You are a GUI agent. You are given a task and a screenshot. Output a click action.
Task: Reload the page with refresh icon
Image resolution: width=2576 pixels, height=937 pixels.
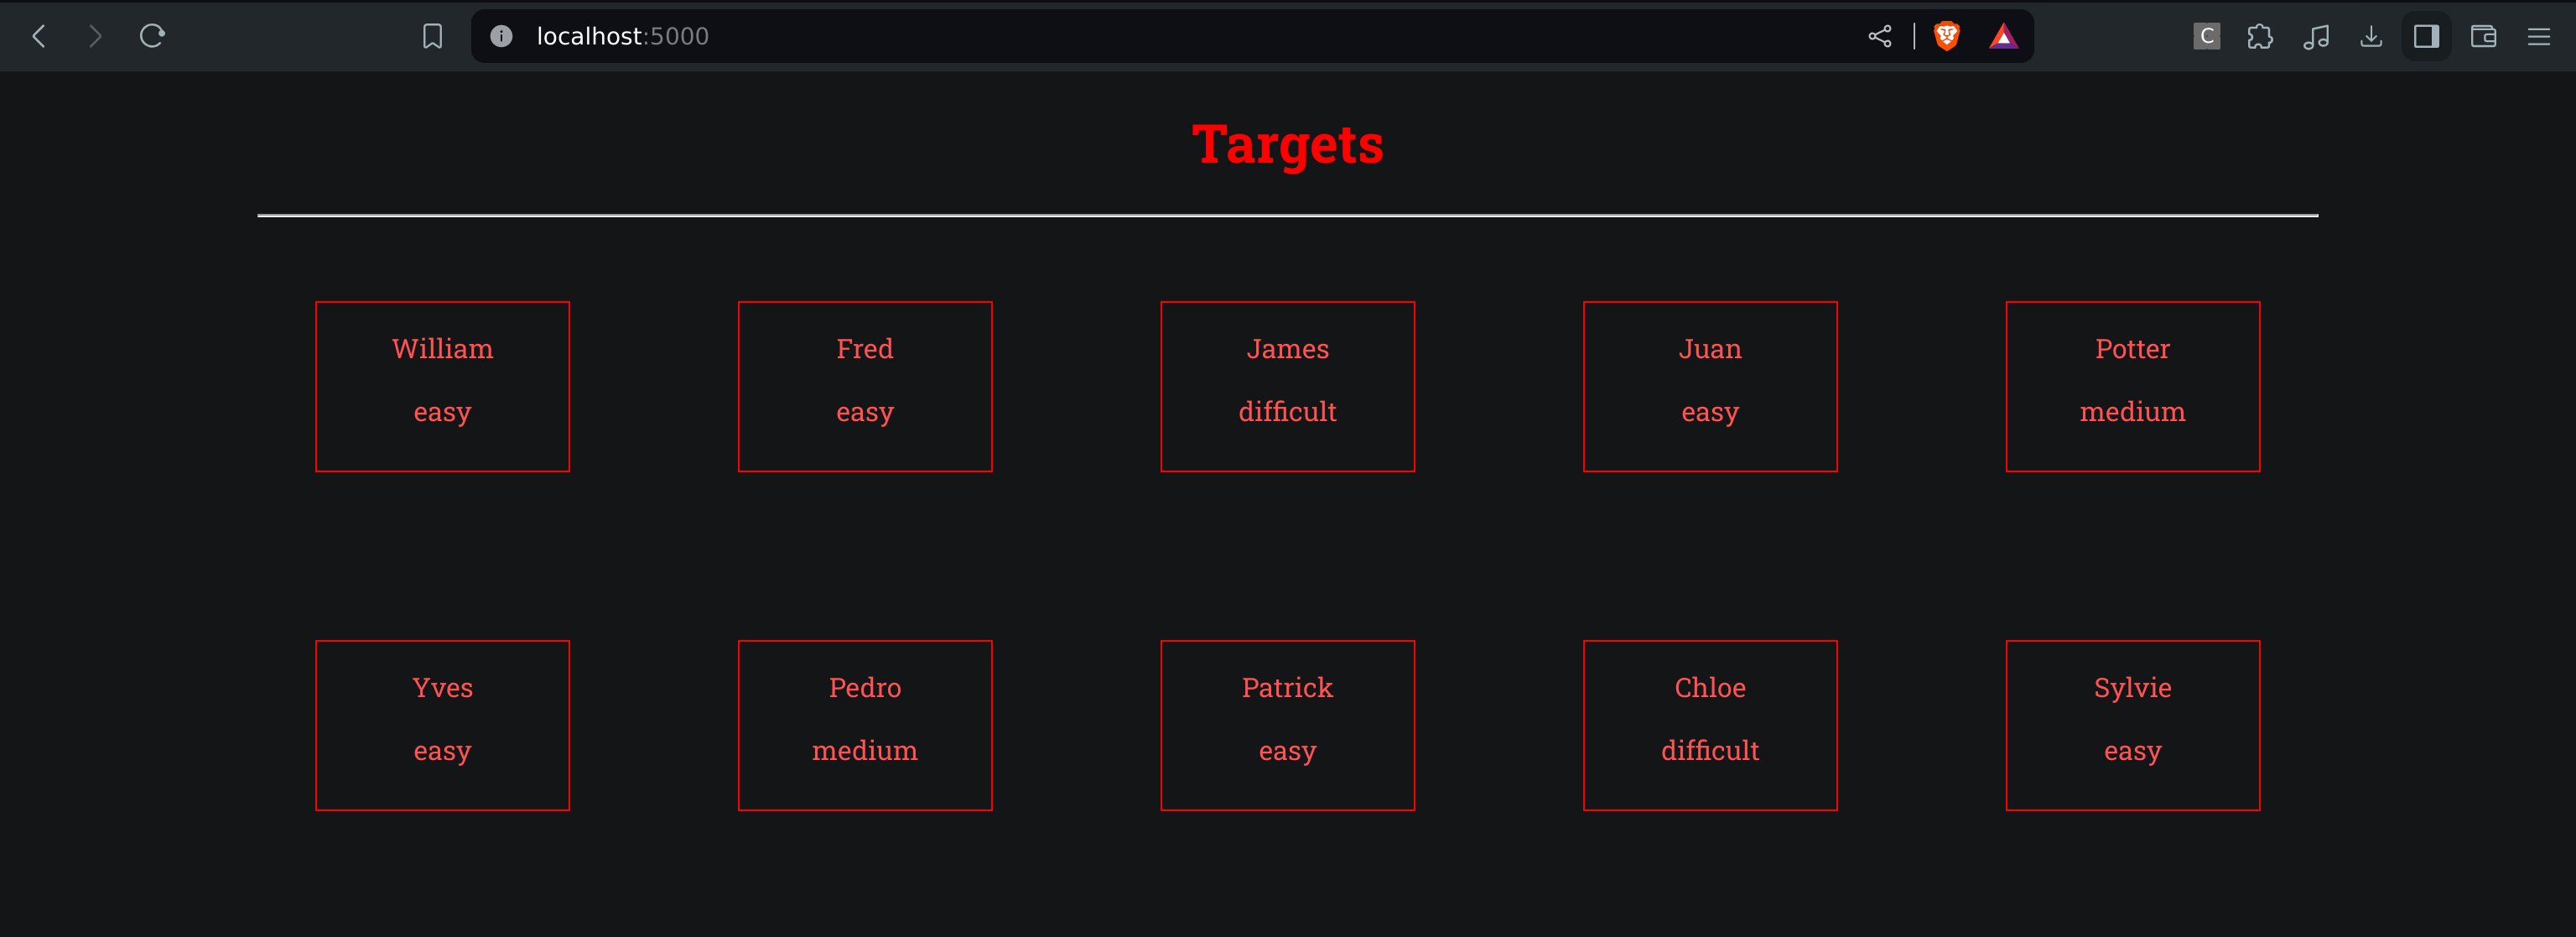tap(152, 37)
